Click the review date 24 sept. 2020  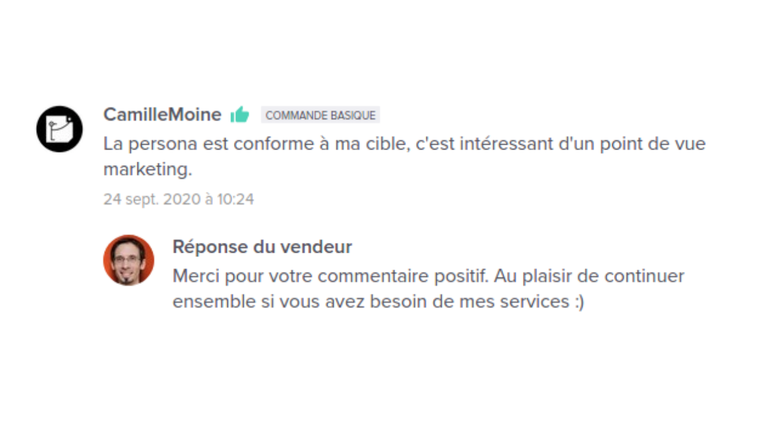[152, 199]
